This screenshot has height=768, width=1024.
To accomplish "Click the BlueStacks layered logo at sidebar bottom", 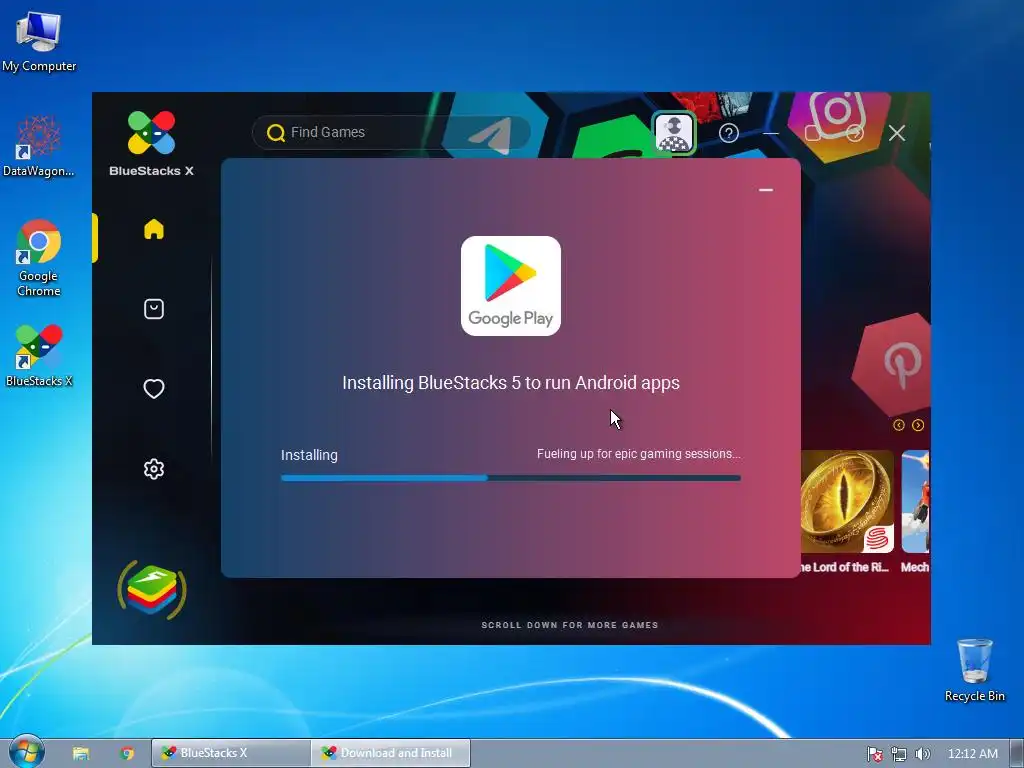I will tap(152, 590).
